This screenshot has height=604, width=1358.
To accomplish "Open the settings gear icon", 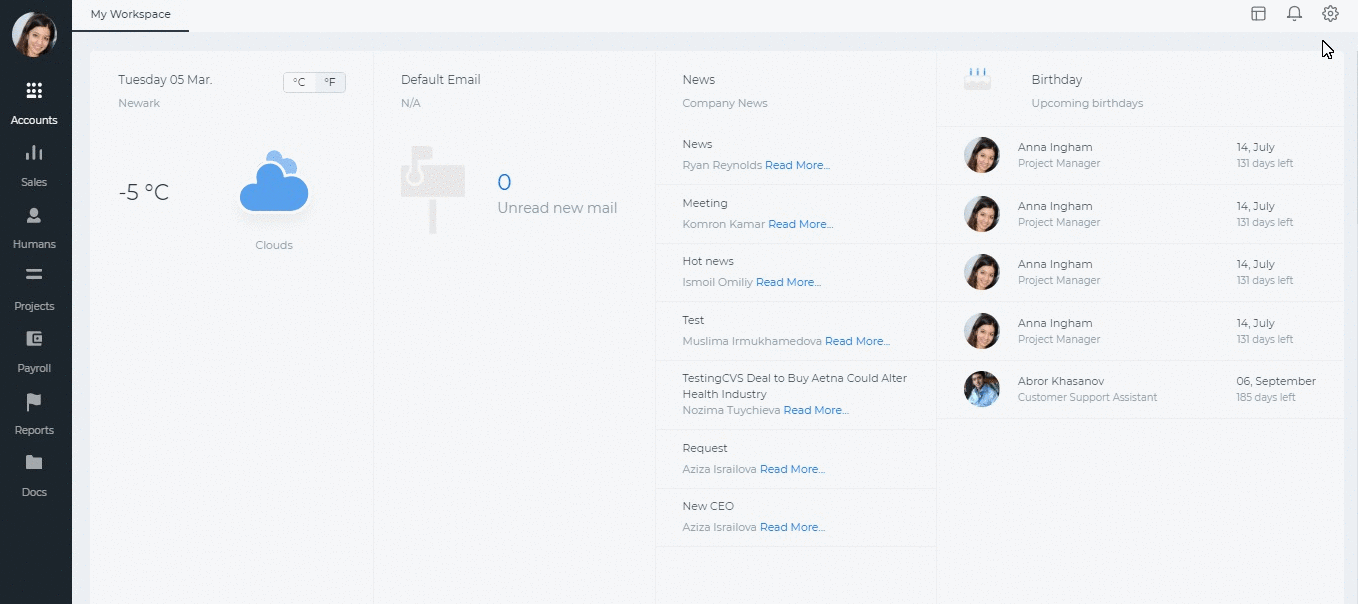I will pos(1330,14).
